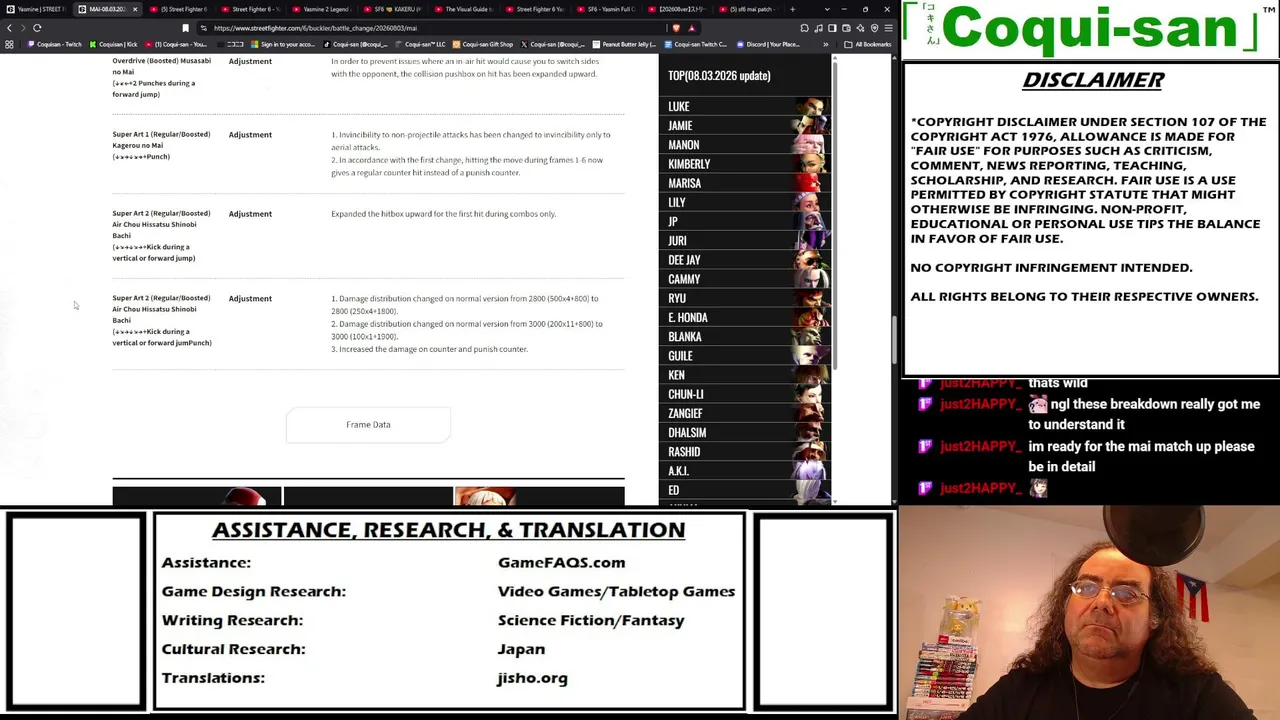Choose JURI in the character list

coord(744,241)
